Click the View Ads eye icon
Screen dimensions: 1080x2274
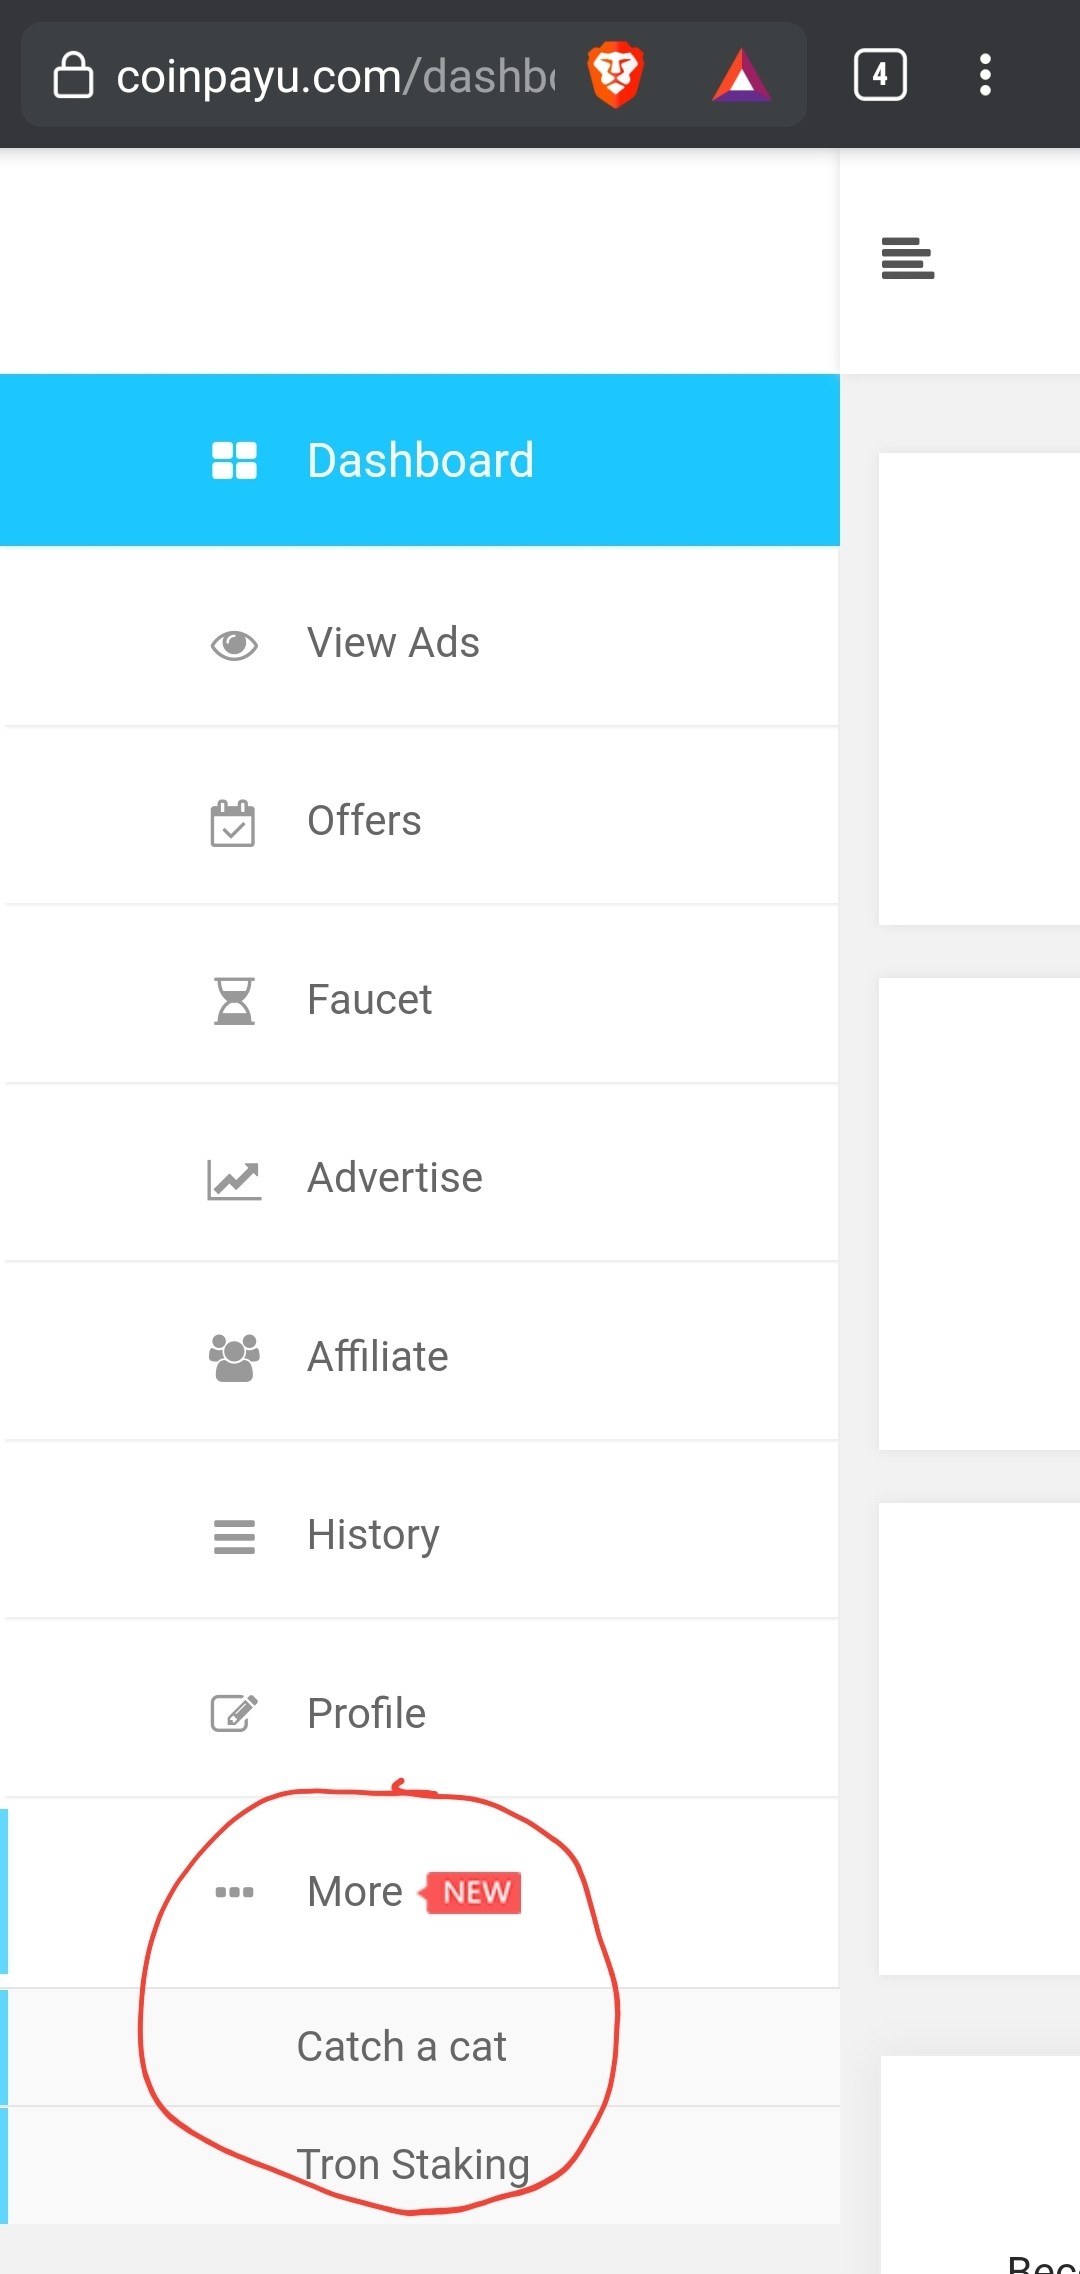click(234, 645)
